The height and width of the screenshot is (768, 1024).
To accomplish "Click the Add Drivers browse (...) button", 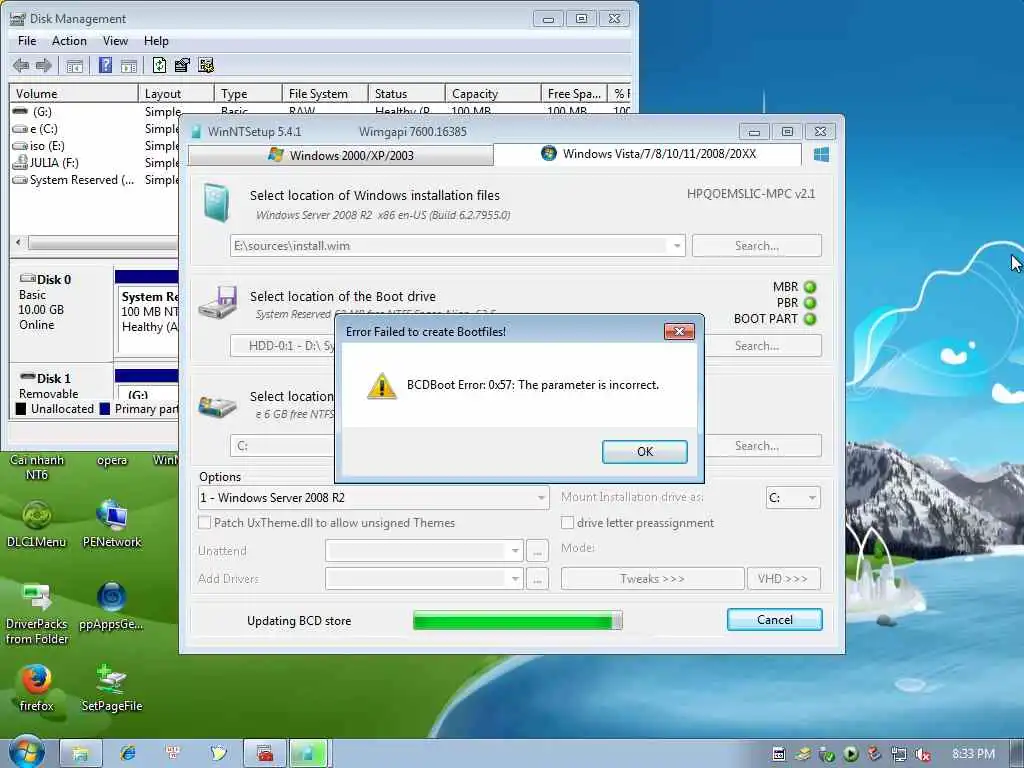I will click(x=537, y=579).
